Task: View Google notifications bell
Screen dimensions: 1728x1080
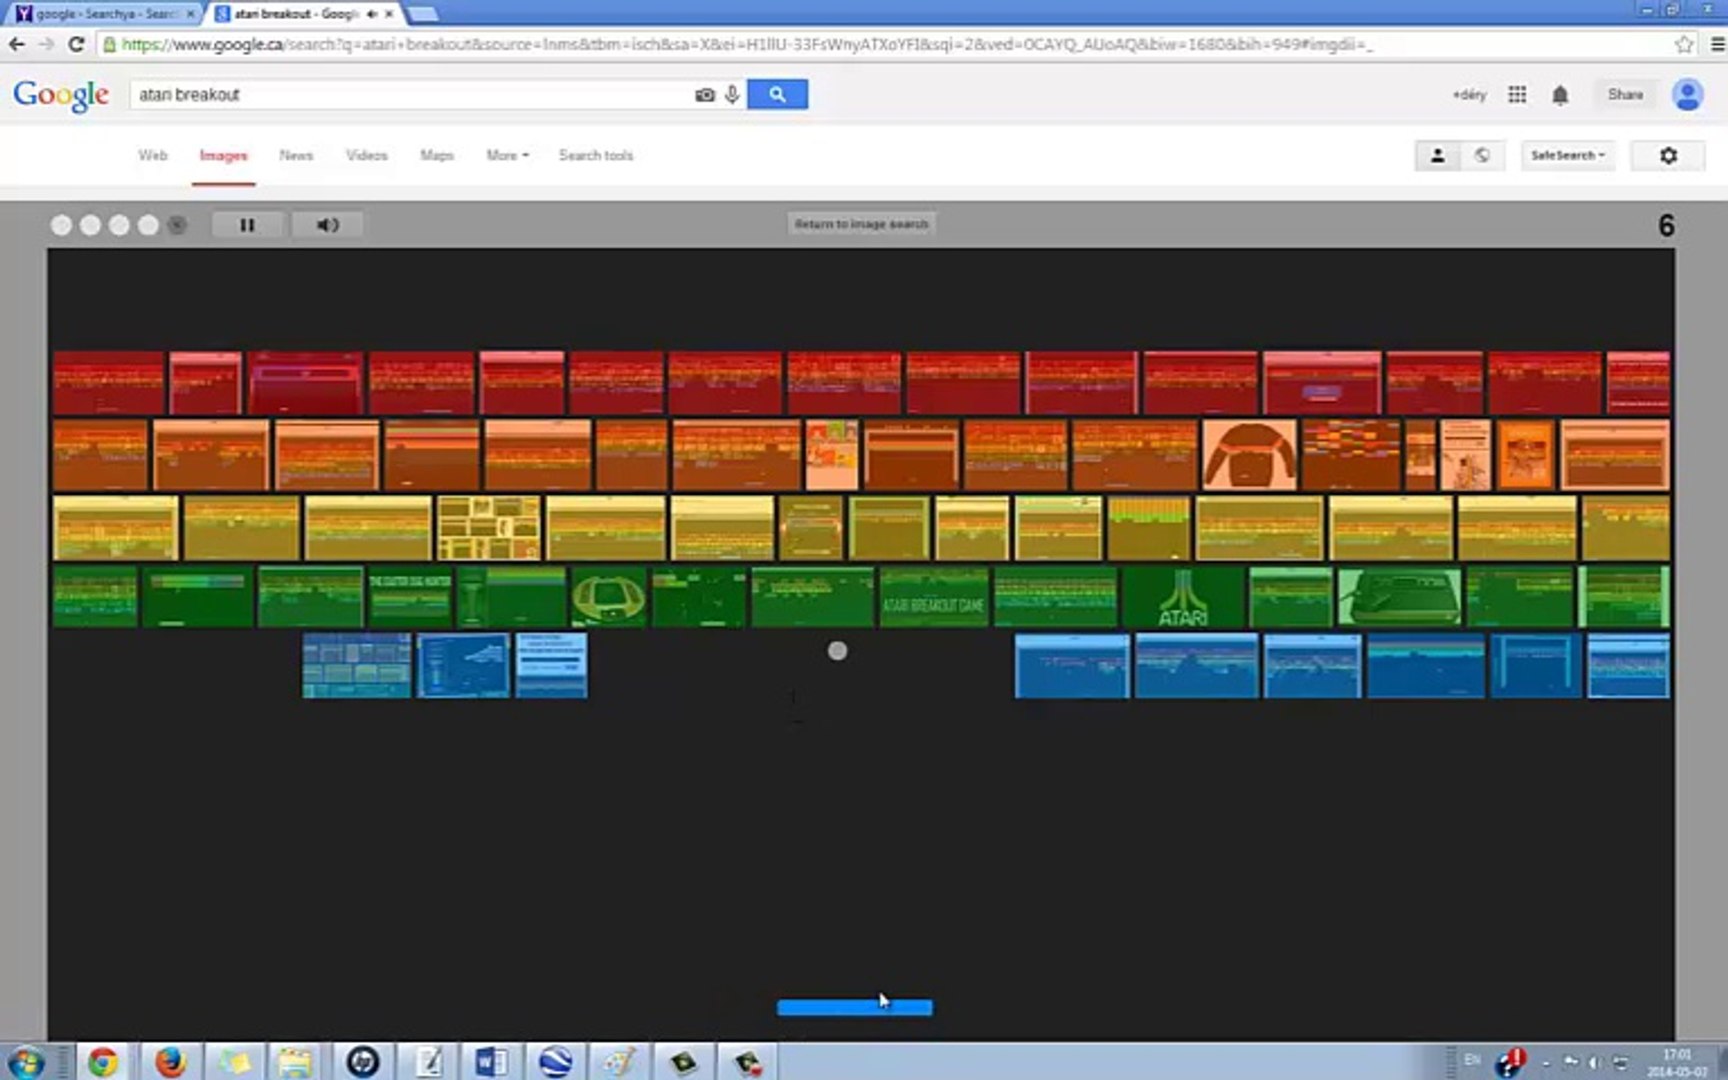Action: click(x=1560, y=95)
